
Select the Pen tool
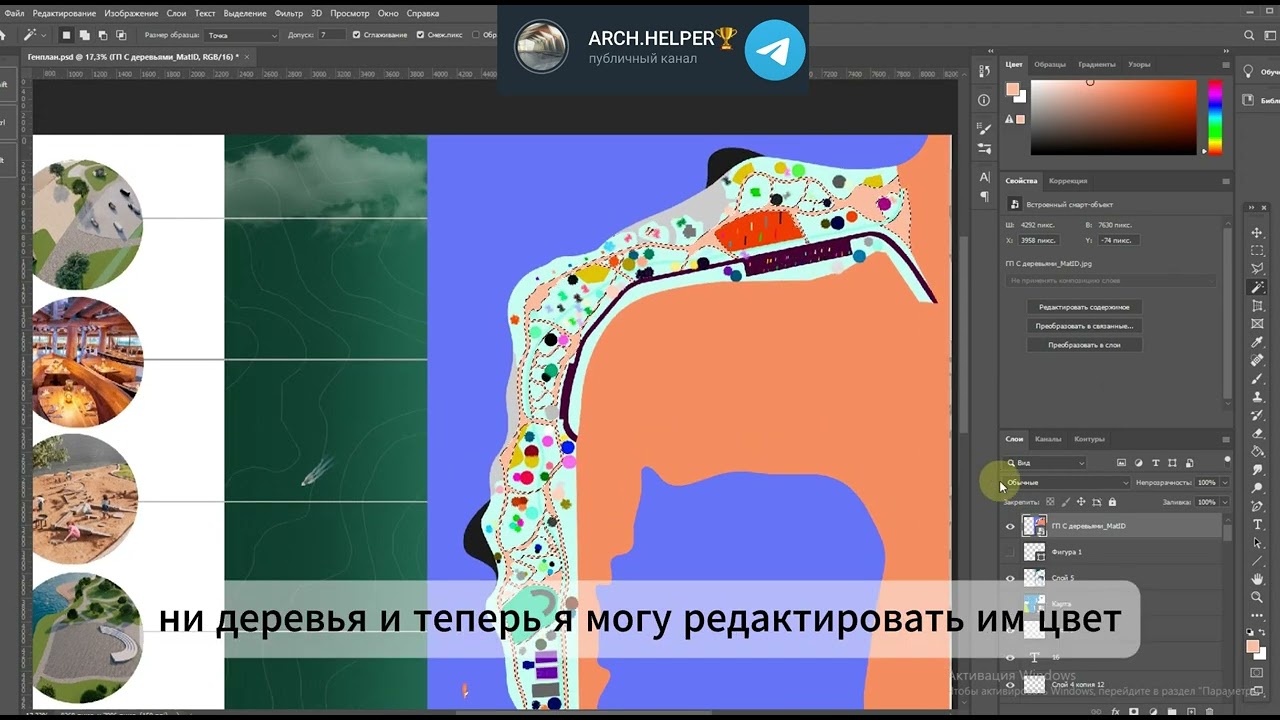point(1257,506)
